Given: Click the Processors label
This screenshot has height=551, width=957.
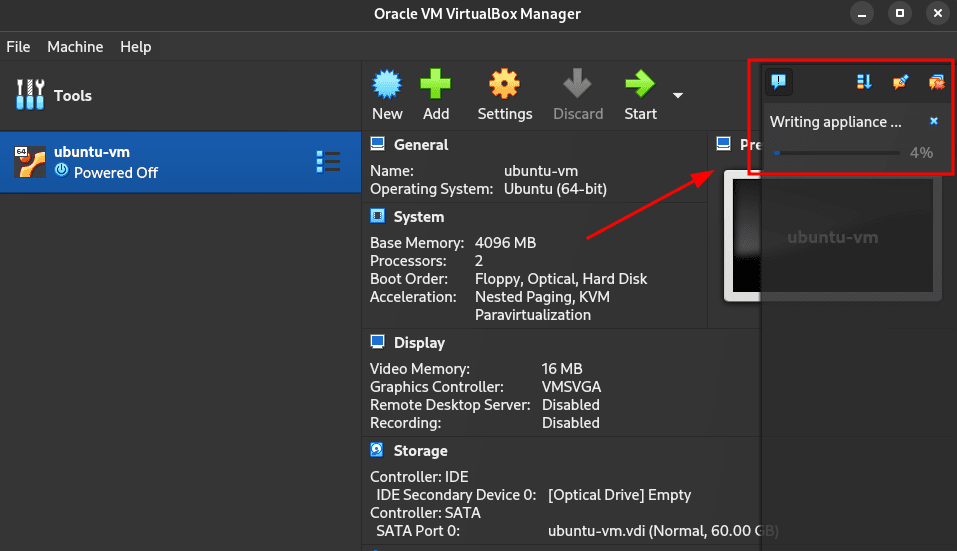Looking at the screenshot, I should pyautogui.click(x=408, y=261).
